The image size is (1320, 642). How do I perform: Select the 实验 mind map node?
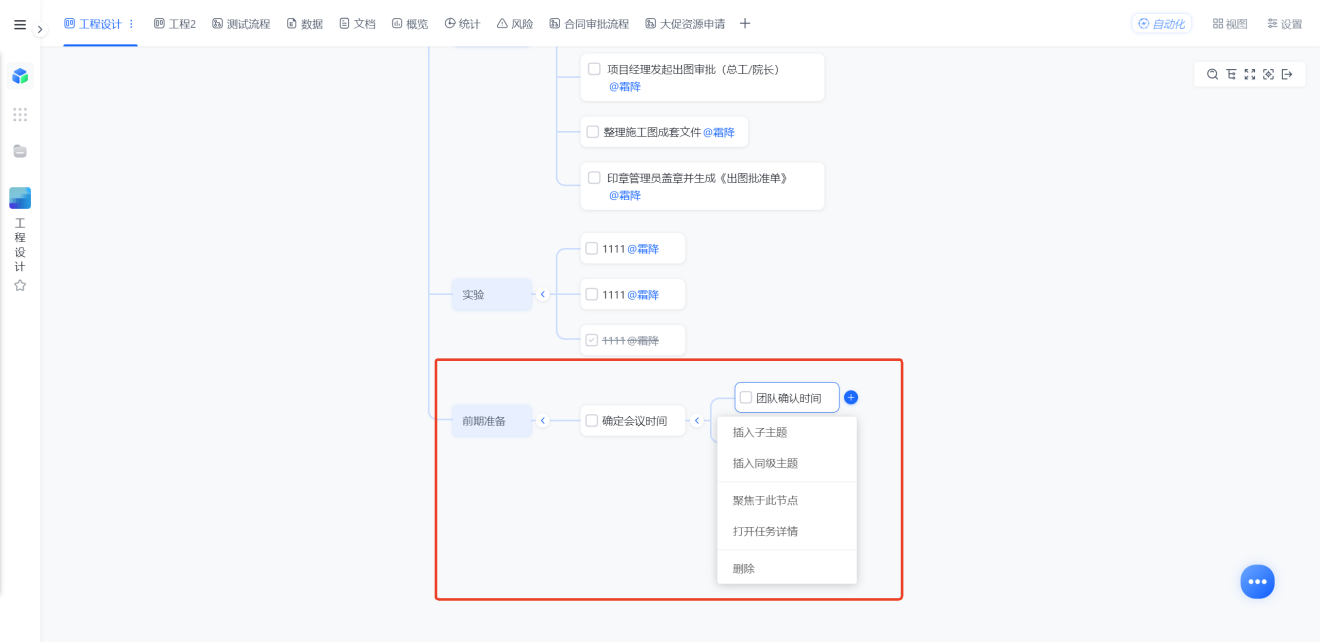[x=491, y=295]
